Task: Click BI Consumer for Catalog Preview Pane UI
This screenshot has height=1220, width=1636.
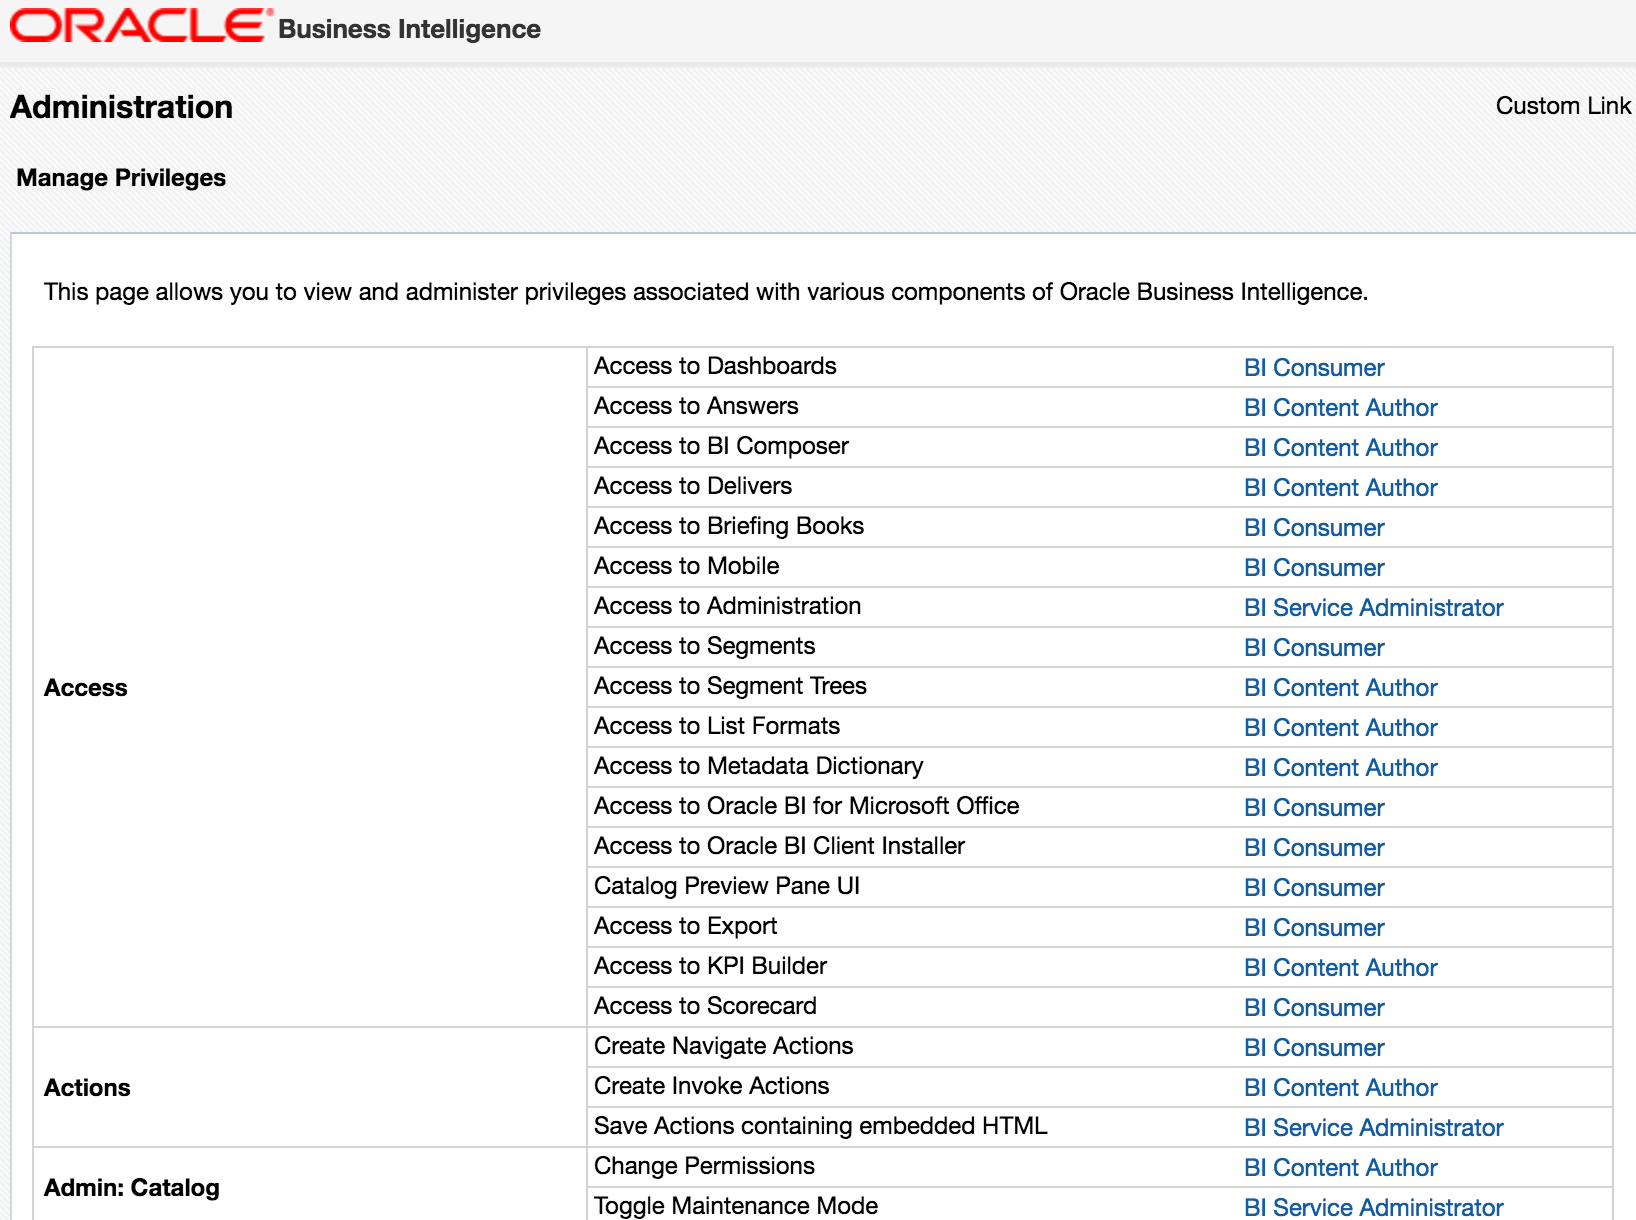Action: pyautogui.click(x=1314, y=887)
